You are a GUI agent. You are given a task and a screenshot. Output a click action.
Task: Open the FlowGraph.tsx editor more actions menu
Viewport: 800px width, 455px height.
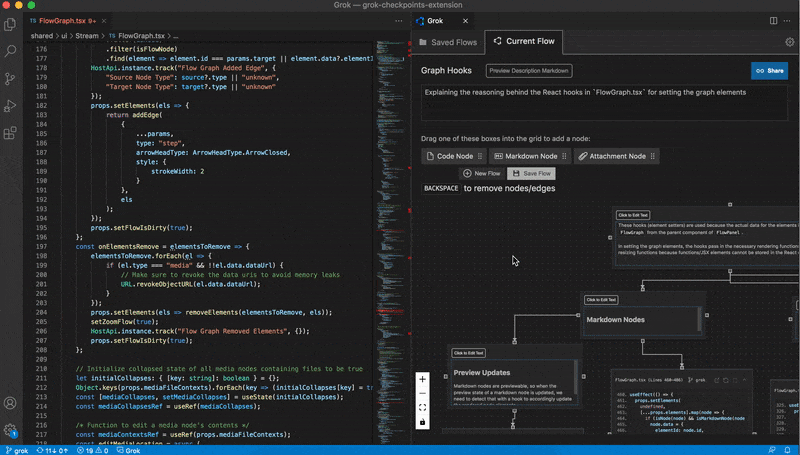(x=398, y=21)
